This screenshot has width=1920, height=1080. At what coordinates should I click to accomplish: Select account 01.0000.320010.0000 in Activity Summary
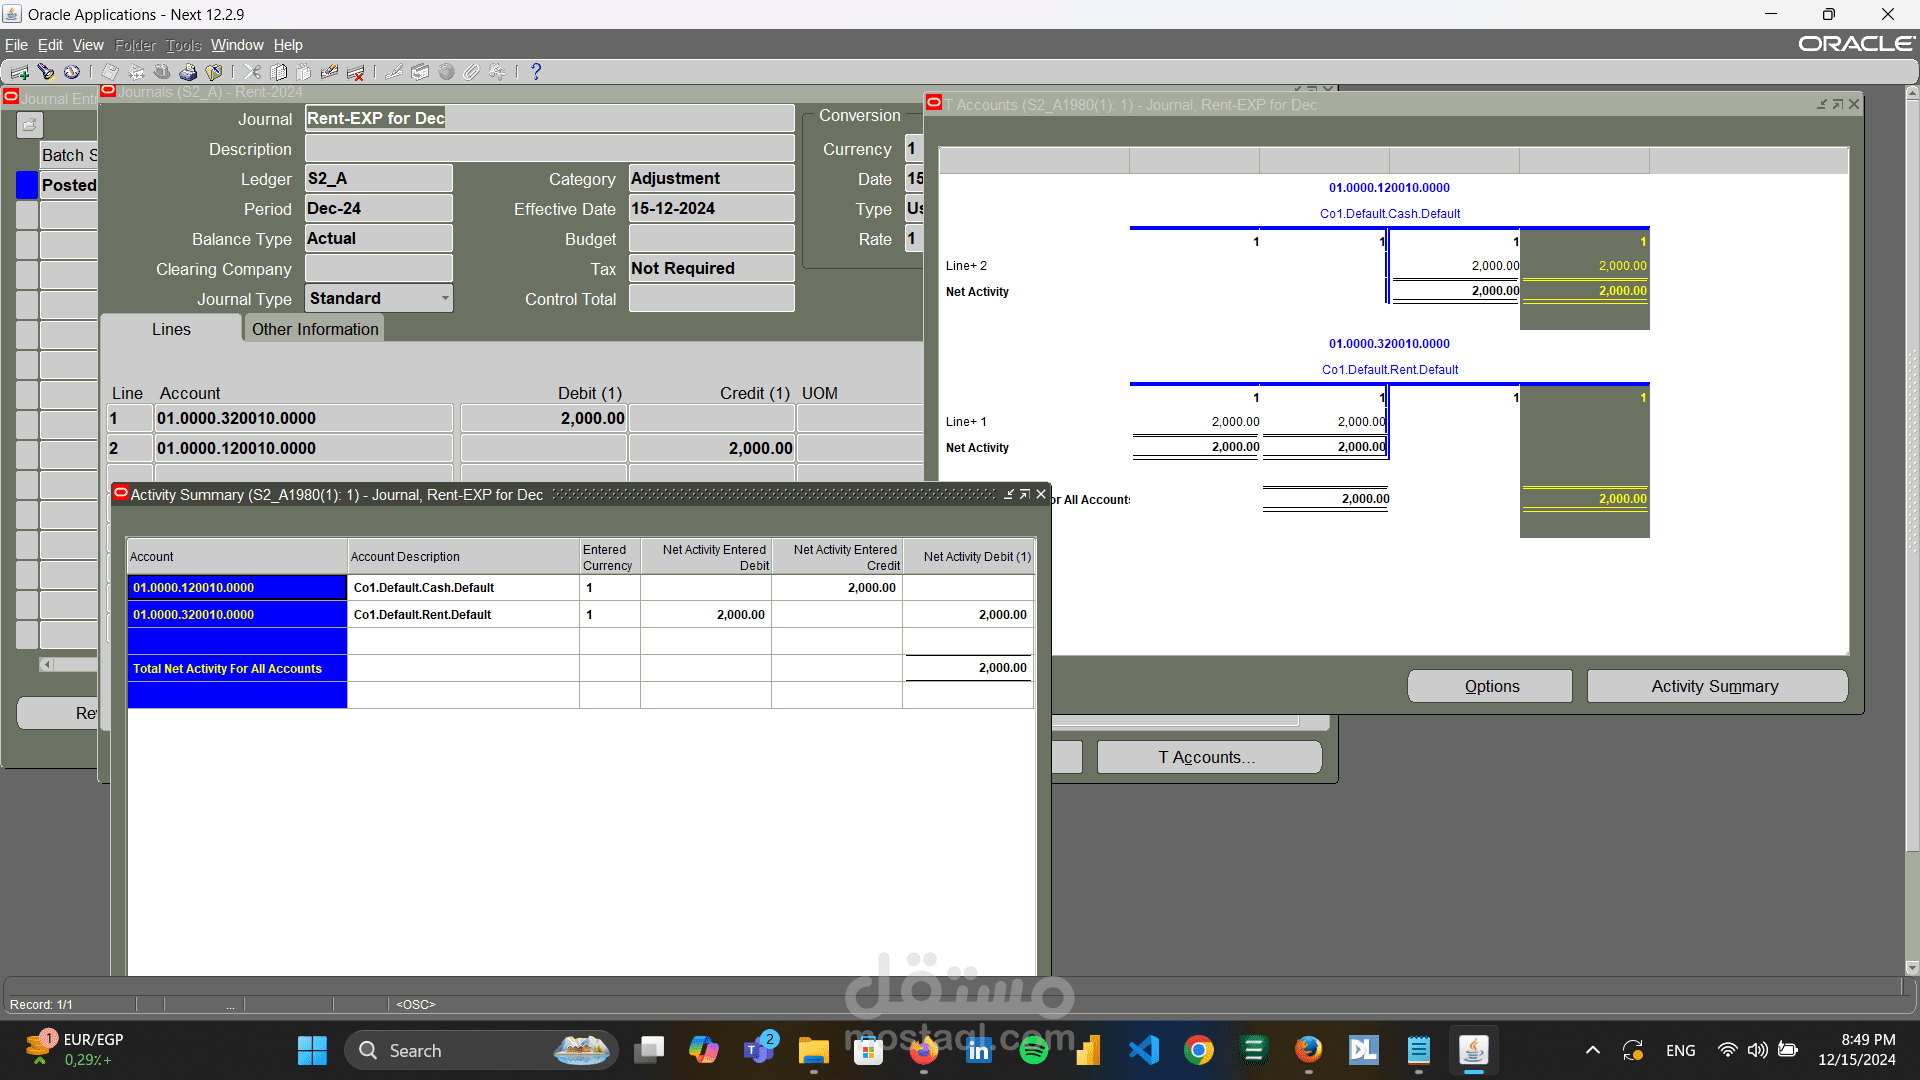pyautogui.click(x=237, y=614)
